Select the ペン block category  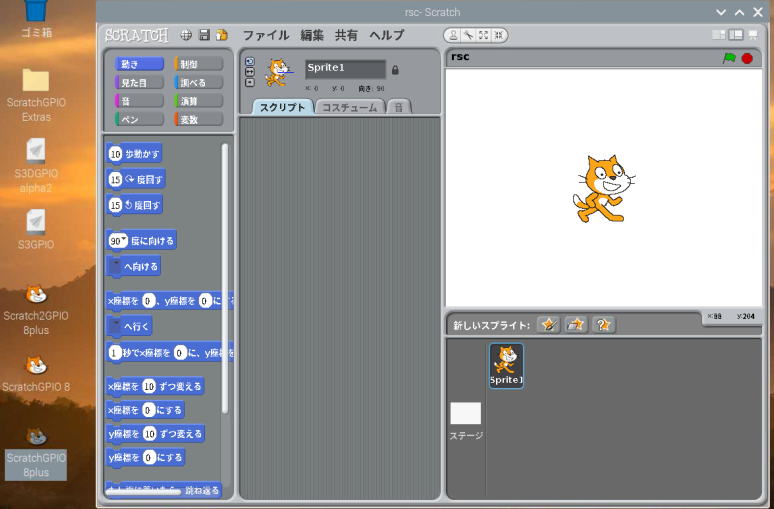pos(139,119)
